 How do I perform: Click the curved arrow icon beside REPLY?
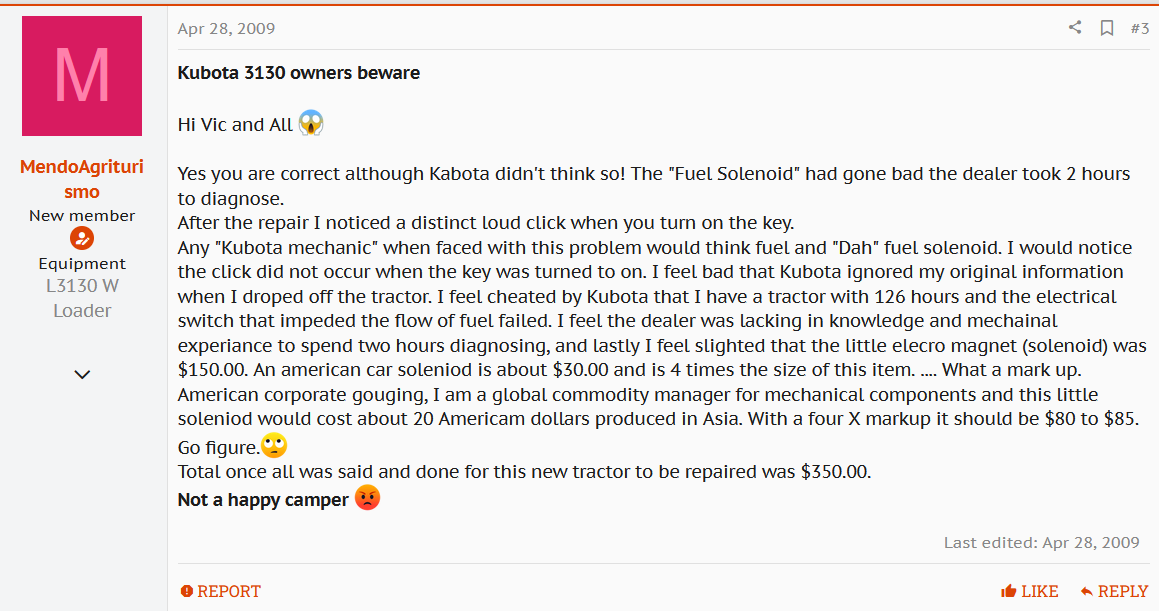tap(1087, 591)
